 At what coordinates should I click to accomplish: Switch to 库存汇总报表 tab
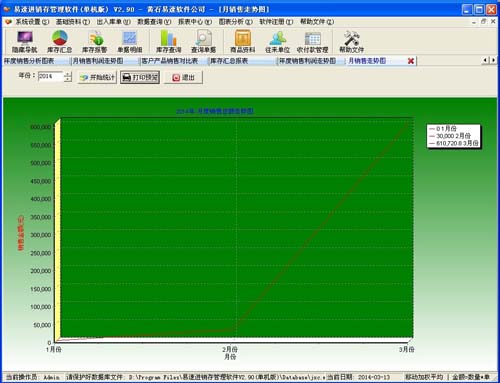(x=229, y=61)
